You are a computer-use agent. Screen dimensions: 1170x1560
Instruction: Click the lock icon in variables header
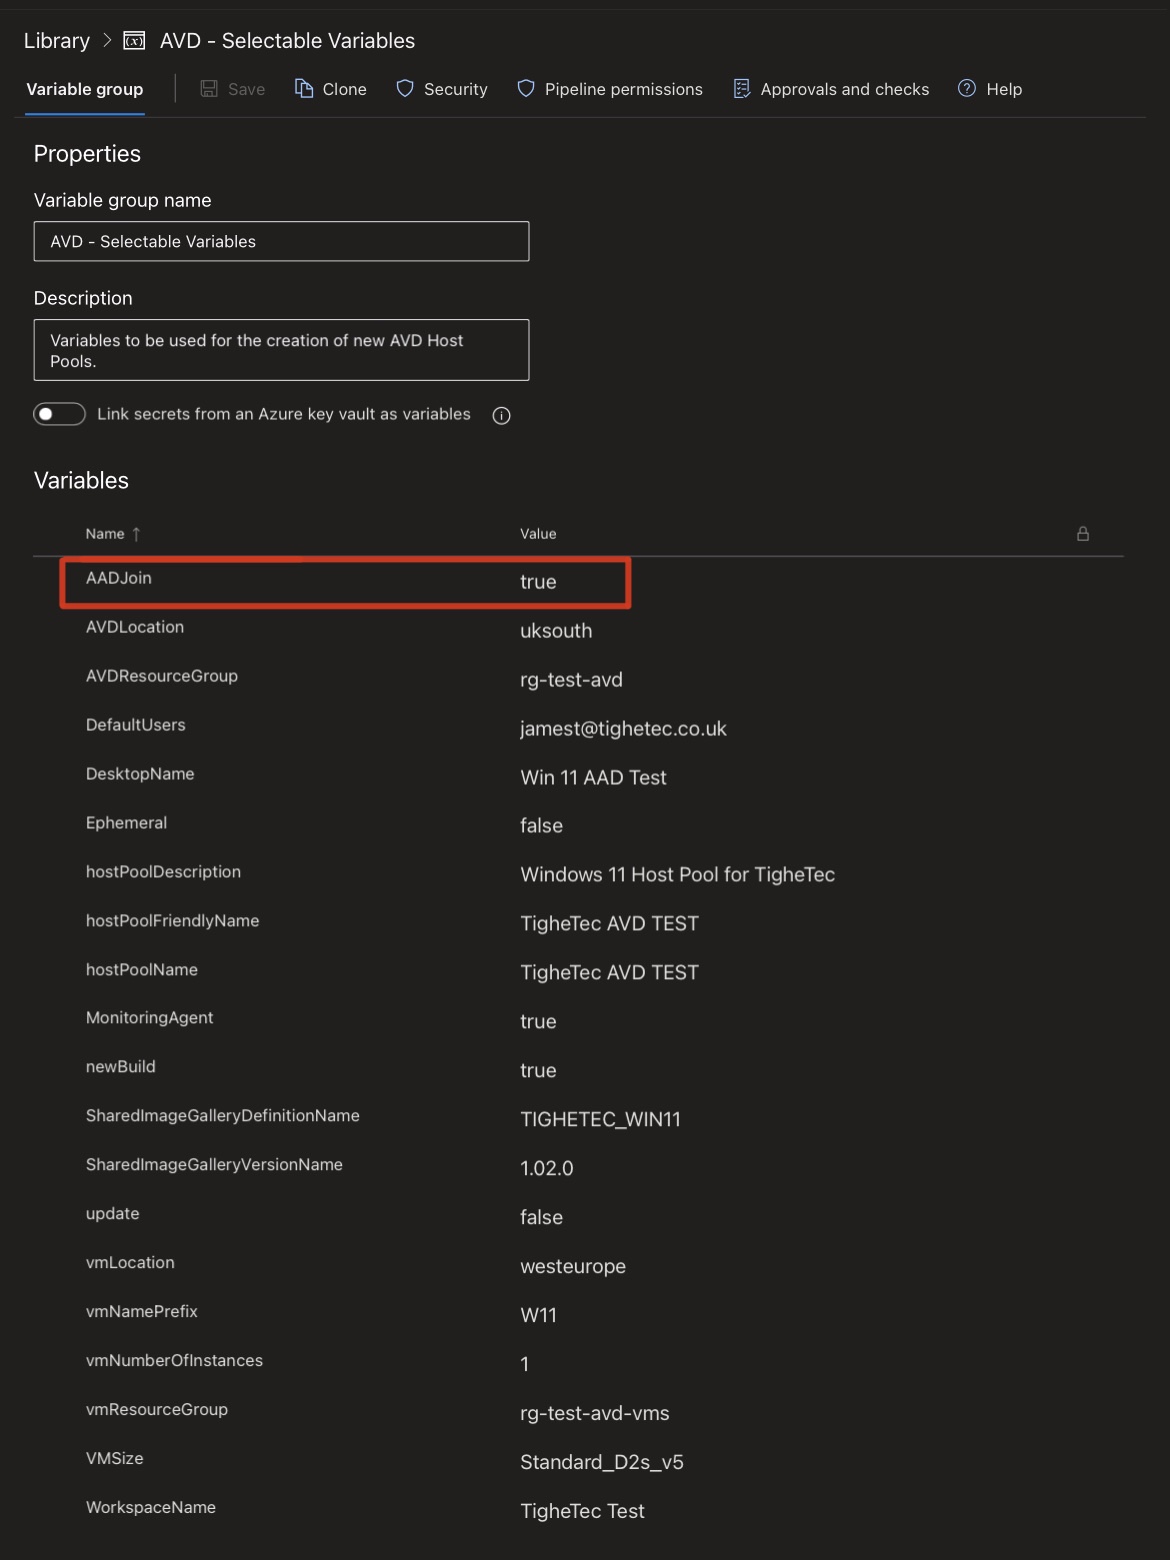point(1082,534)
